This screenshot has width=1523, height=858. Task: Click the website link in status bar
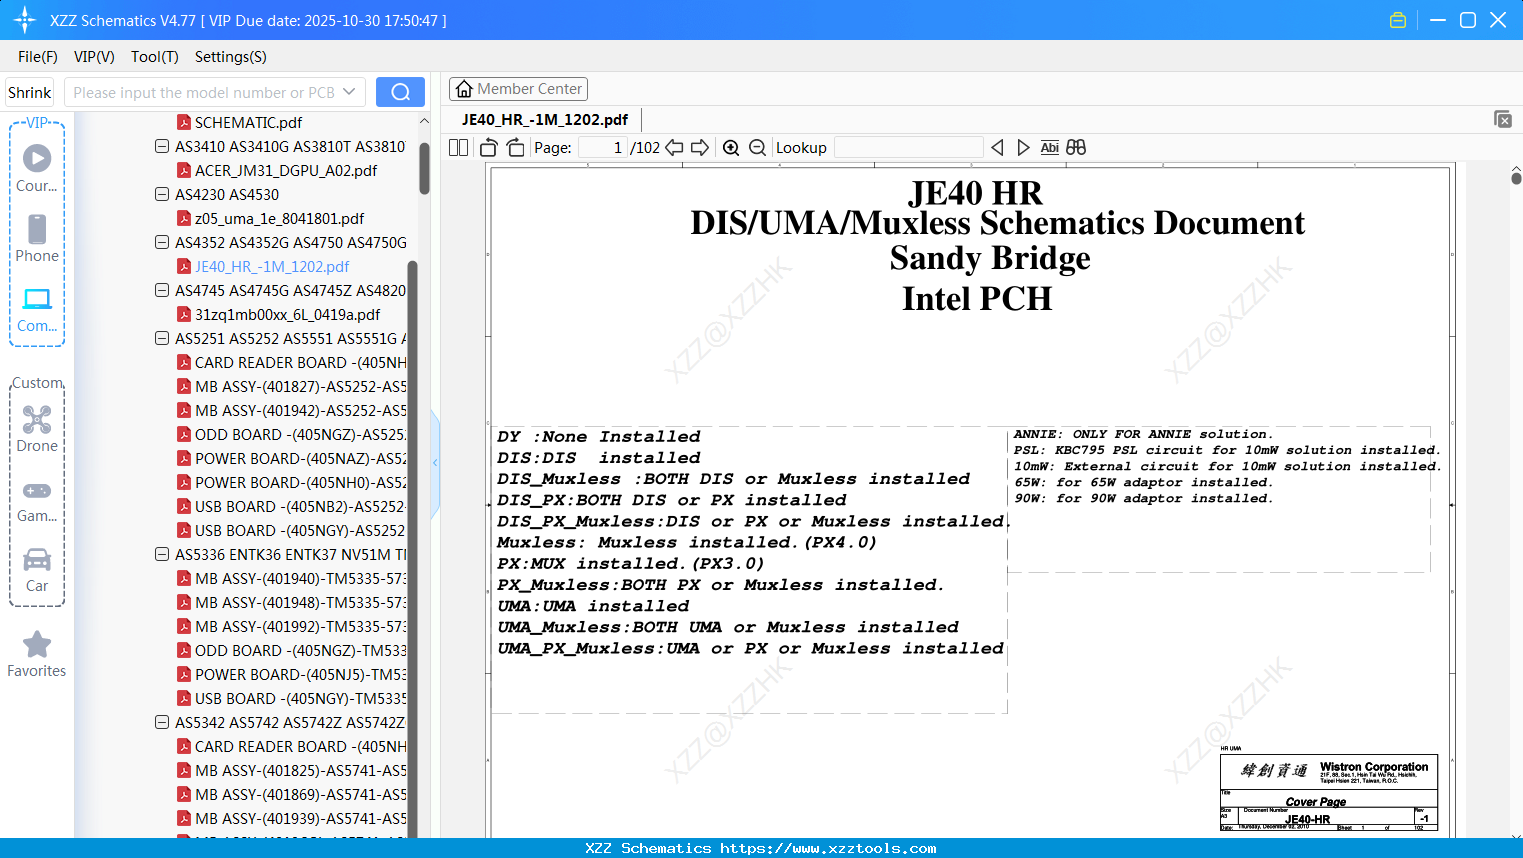tap(828, 848)
